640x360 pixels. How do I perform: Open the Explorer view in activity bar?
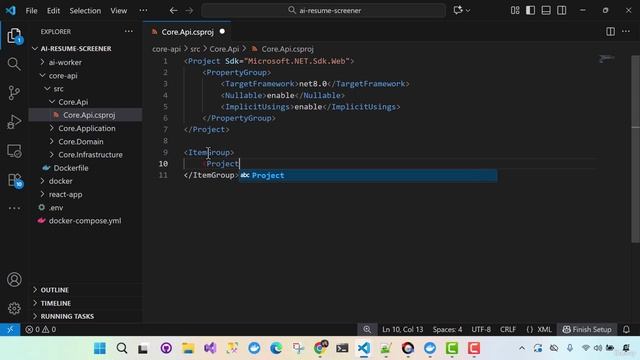(x=14, y=36)
